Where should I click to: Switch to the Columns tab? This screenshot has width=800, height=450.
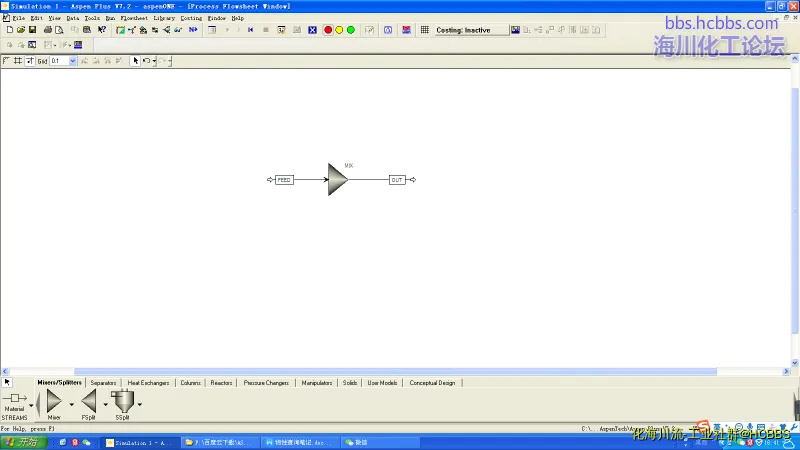(x=190, y=383)
